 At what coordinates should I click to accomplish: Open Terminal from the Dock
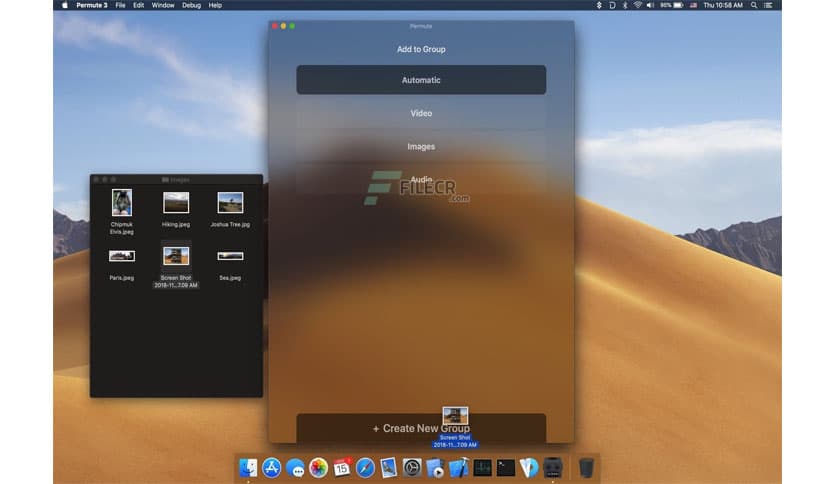(505, 468)
